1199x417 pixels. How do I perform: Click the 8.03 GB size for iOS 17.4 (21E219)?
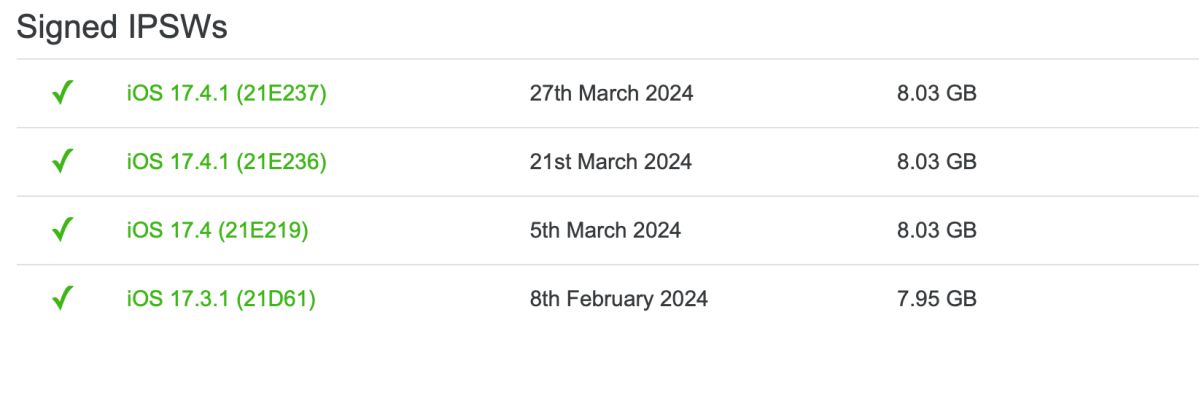(937, 230)
